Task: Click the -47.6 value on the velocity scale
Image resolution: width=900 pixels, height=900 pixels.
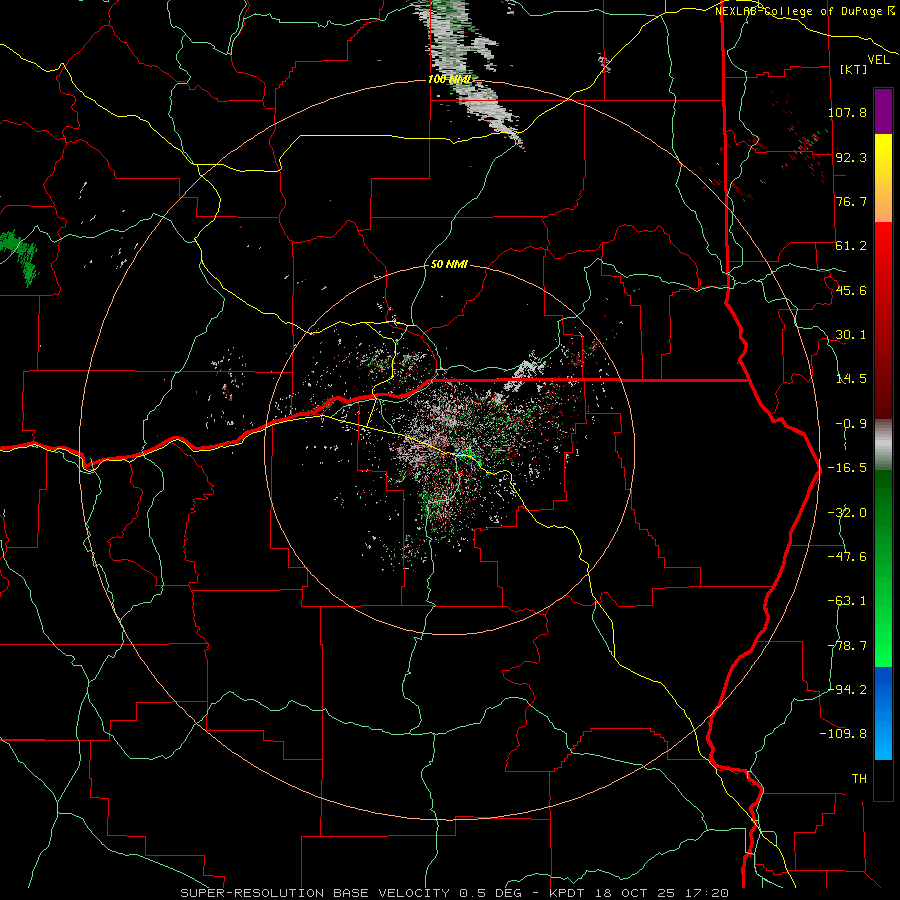Action: click(x=847, y=557)
